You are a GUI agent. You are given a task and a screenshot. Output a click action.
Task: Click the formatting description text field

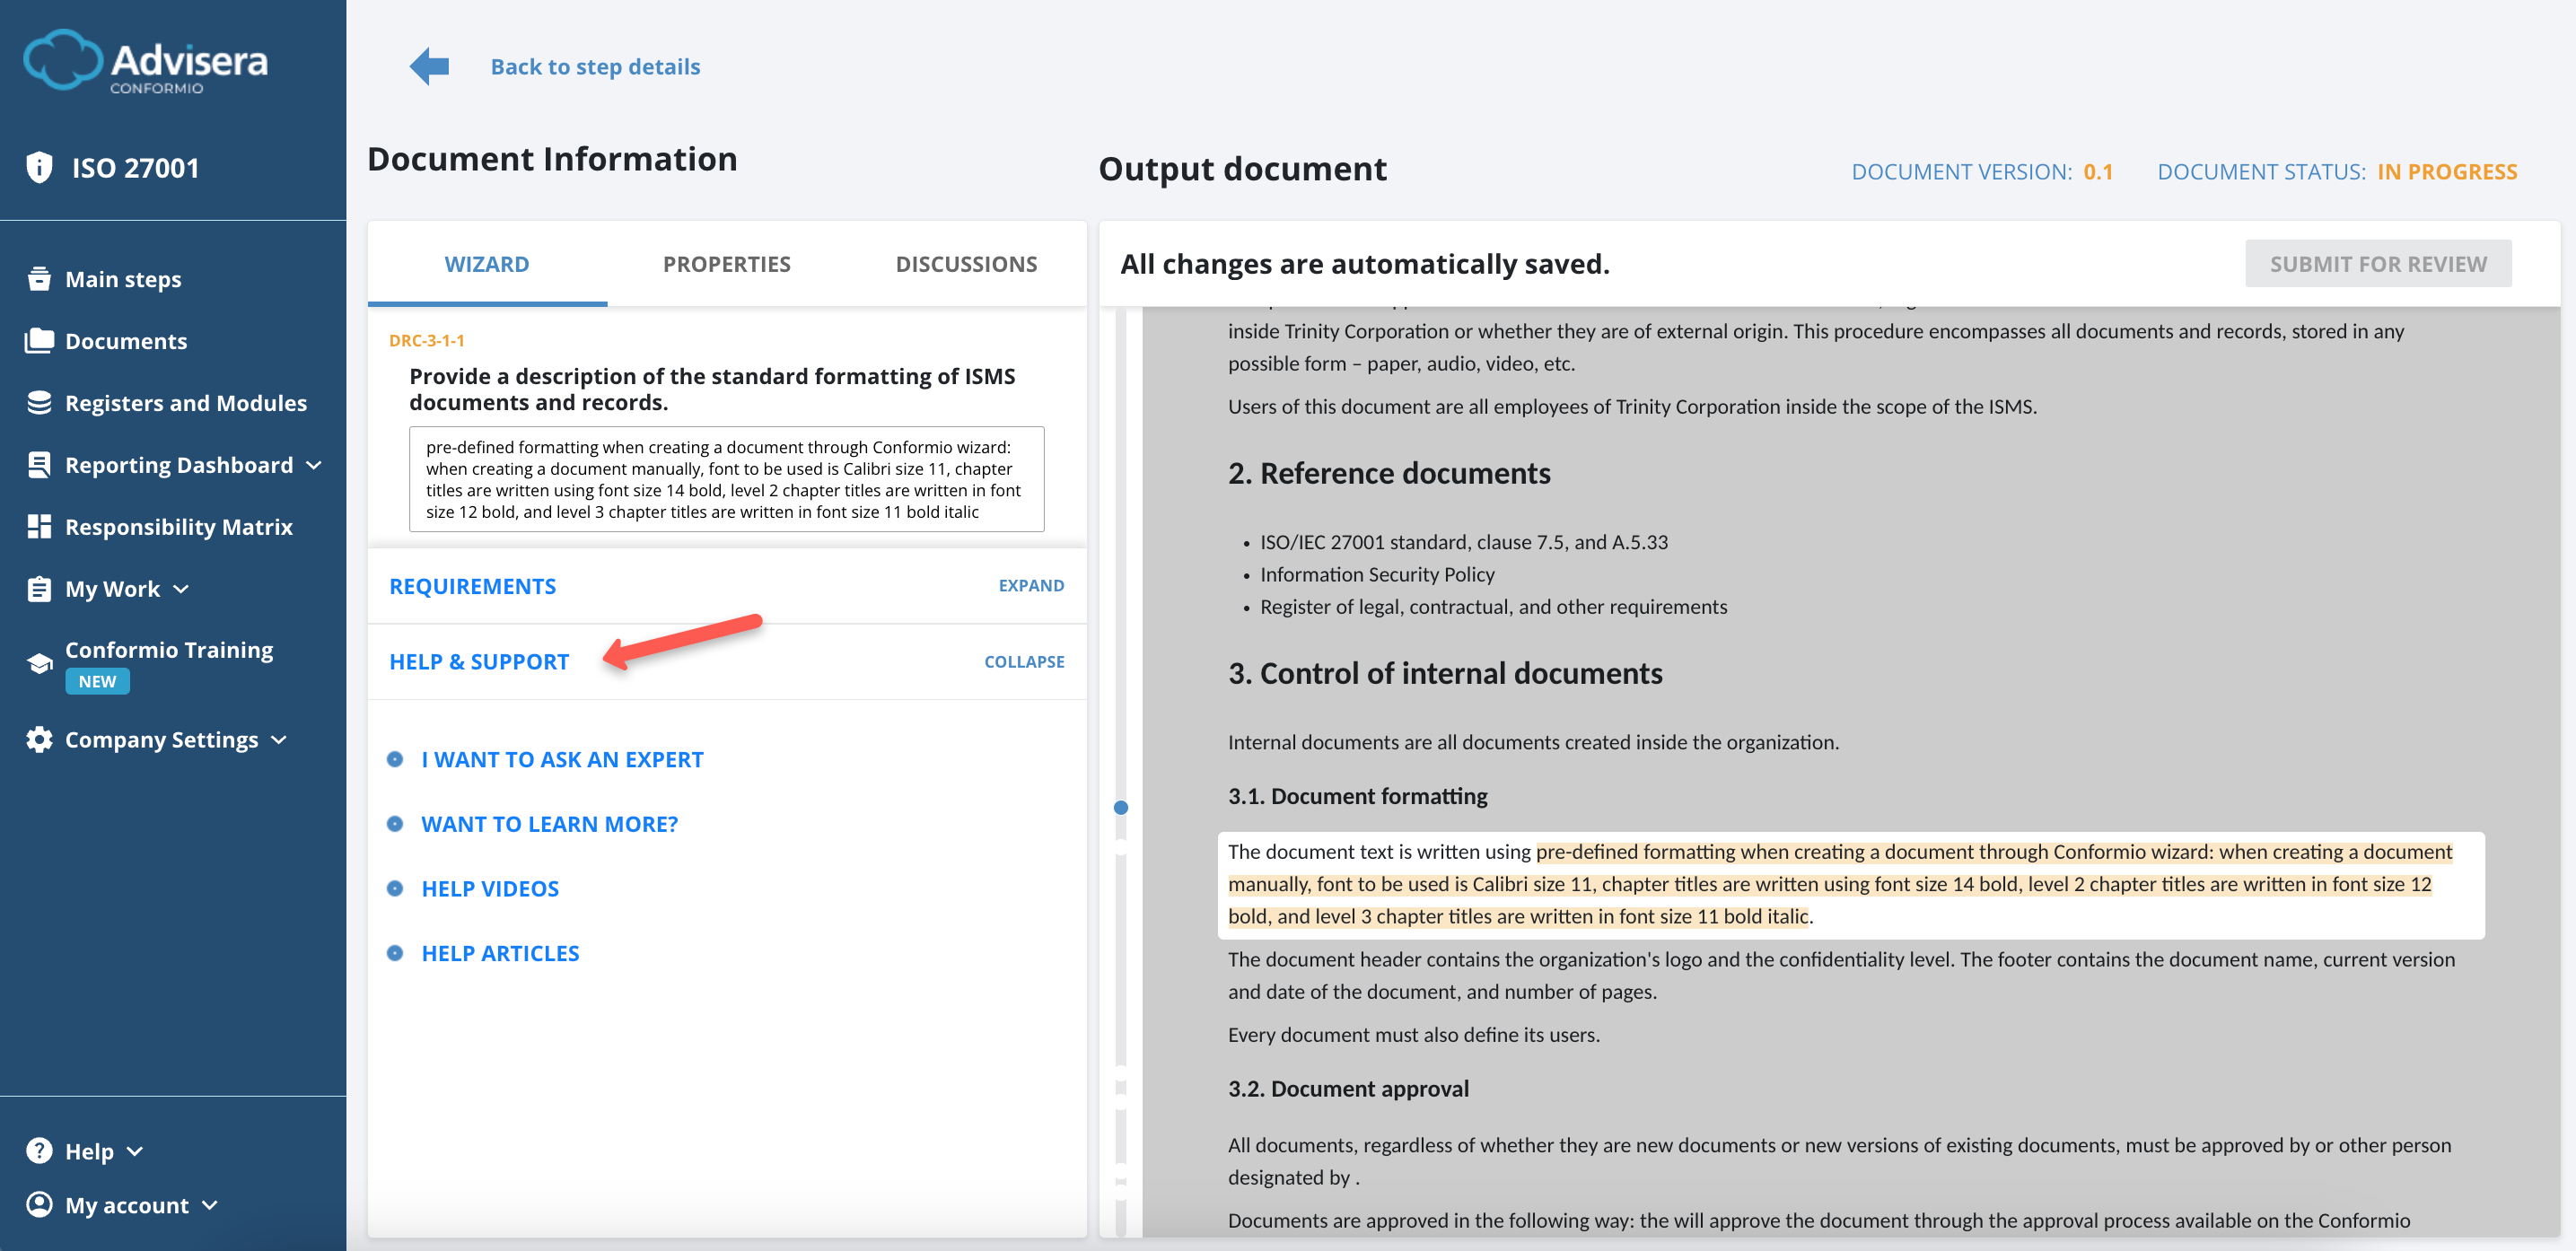point(726,479)
